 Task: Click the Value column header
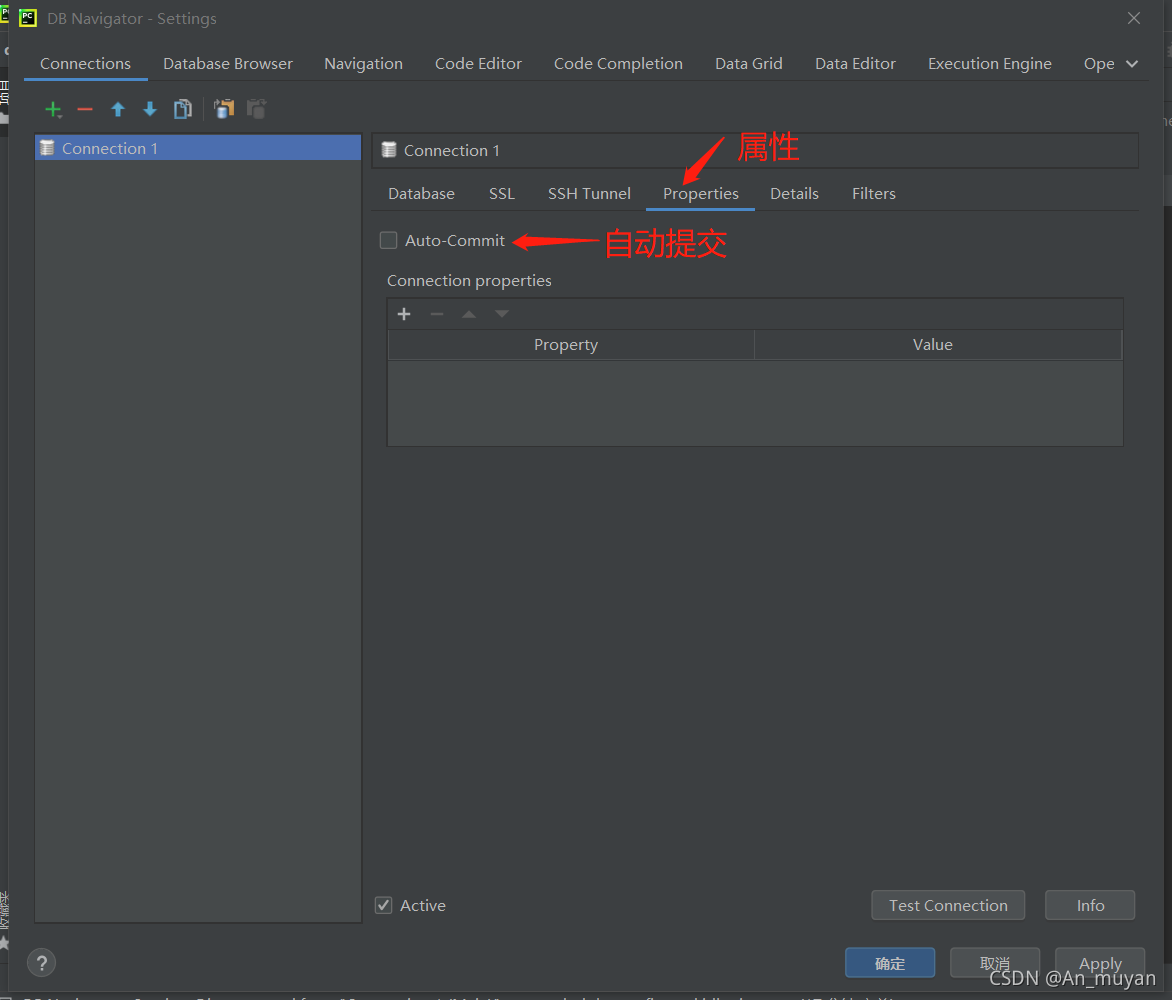pyautogui.click(x=938, y=345)
